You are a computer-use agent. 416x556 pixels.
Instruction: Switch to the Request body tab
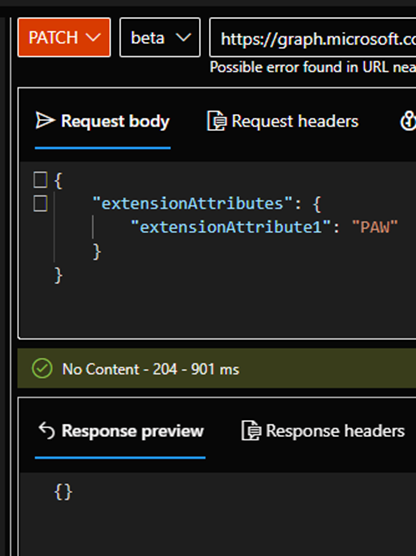[x=103, y=121]
